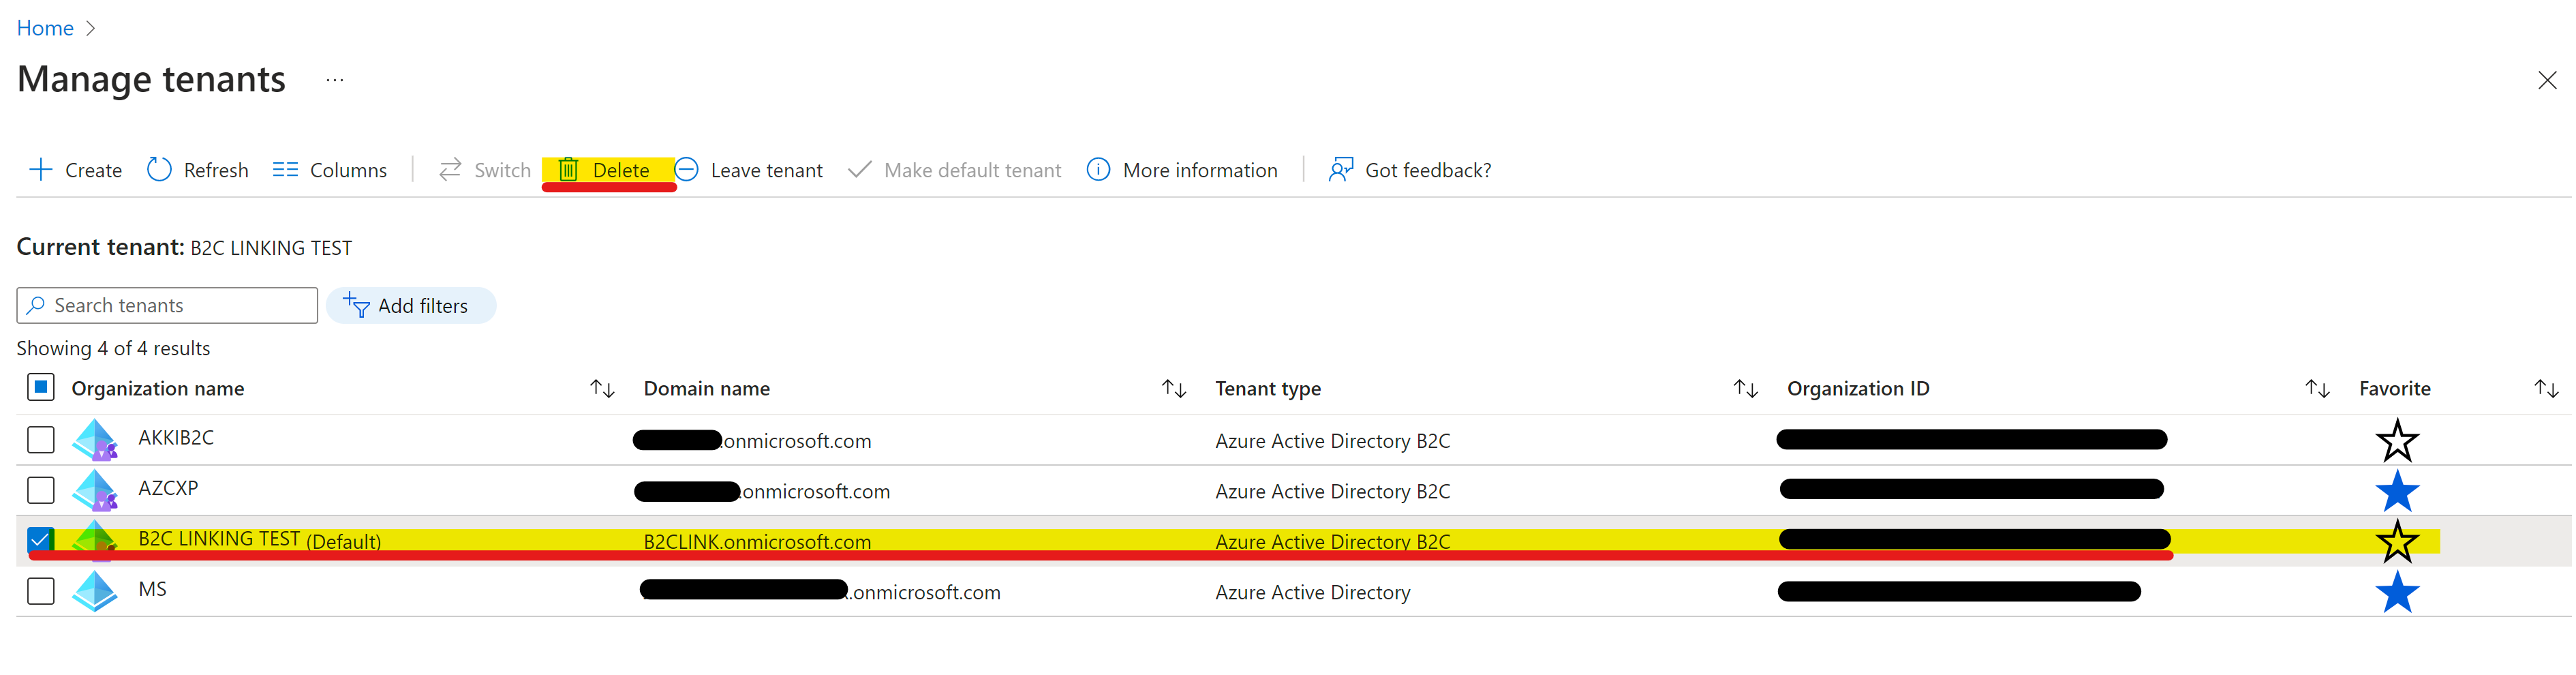Screen dimensions: 2576x675
Task: Click the Domain name column header
Action: pyautogui.click(x=706, y=389)
